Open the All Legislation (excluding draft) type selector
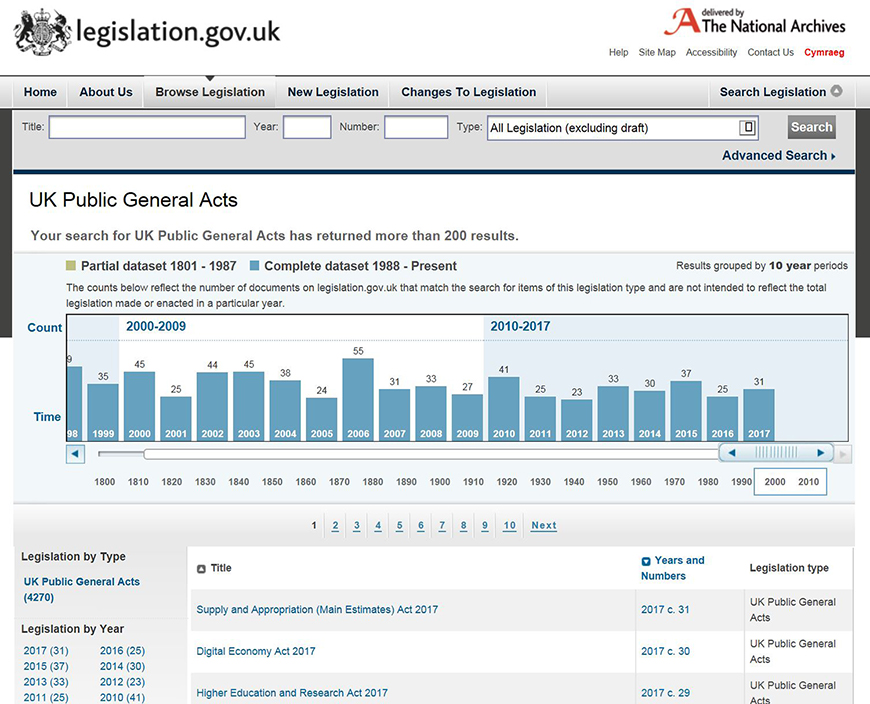The width and height of the screenshot is (870, 704). [610, 127]
